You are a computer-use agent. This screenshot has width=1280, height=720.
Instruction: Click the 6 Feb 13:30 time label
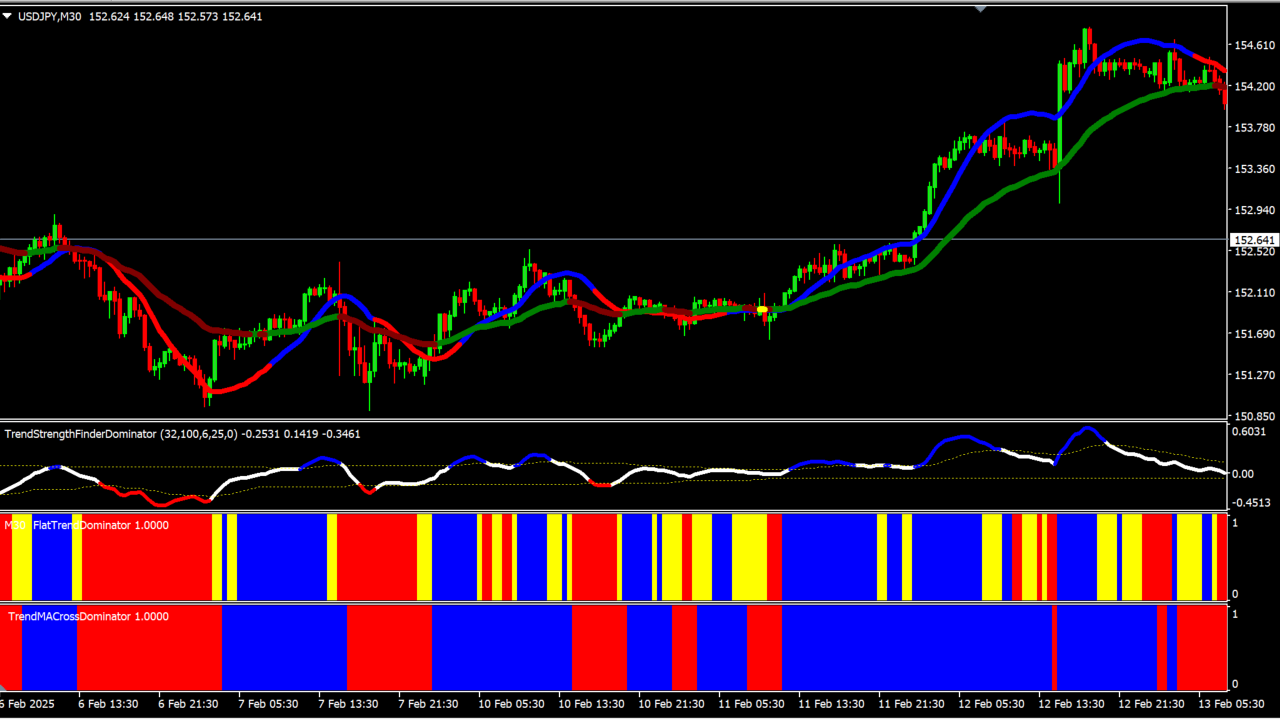[108, 705]
